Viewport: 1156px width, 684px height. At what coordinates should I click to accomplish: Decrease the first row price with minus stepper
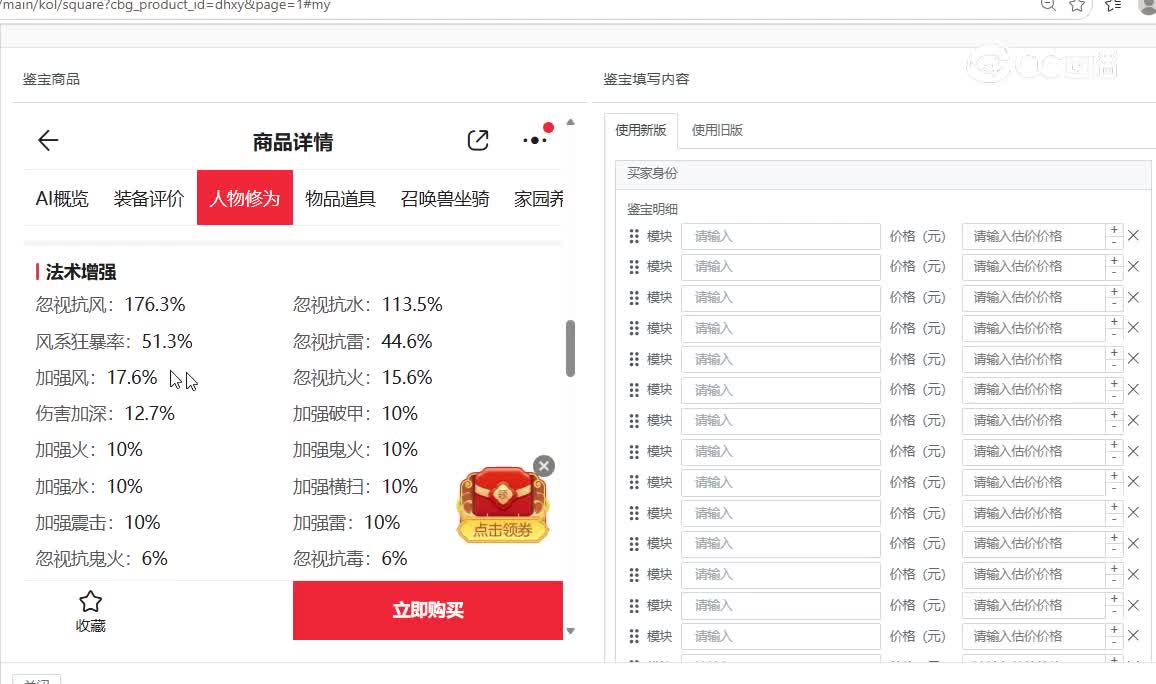point(1114,242)
